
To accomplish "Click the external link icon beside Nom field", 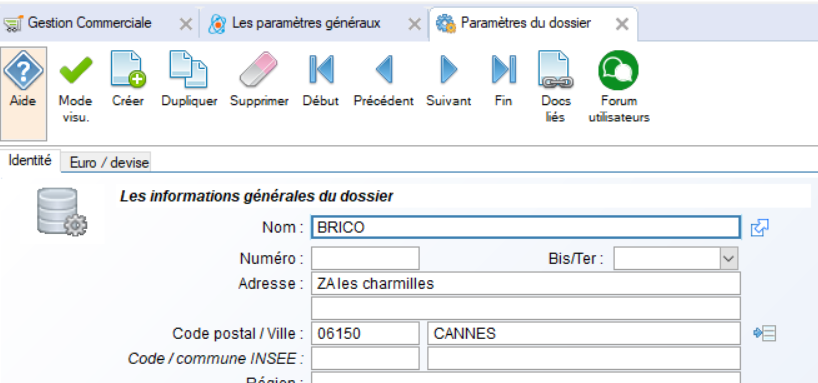I will pyautogui.click(x=759, y=228).
